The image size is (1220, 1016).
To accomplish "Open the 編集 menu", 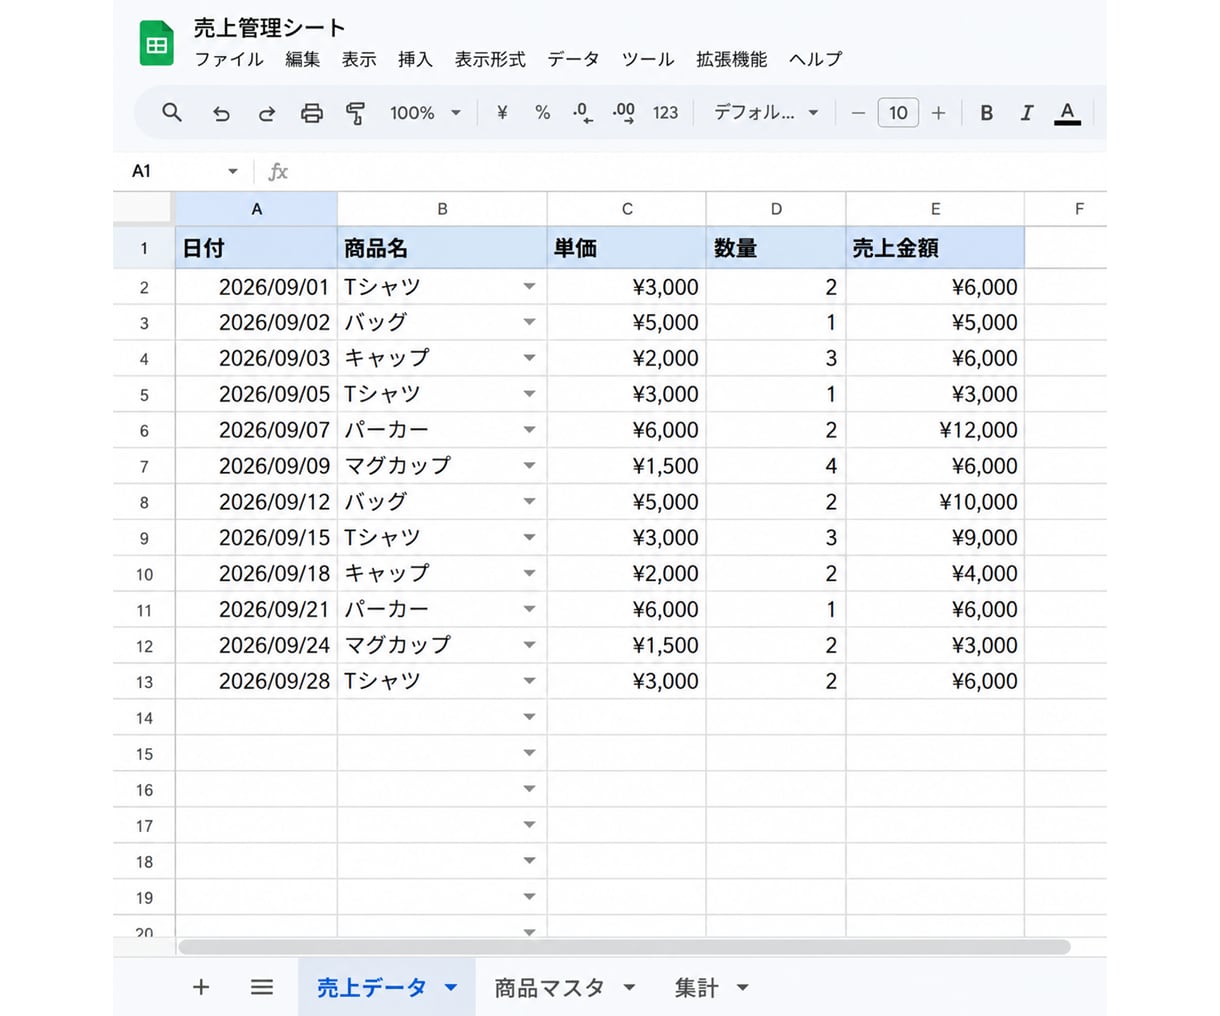I will (x=302, y=59).
